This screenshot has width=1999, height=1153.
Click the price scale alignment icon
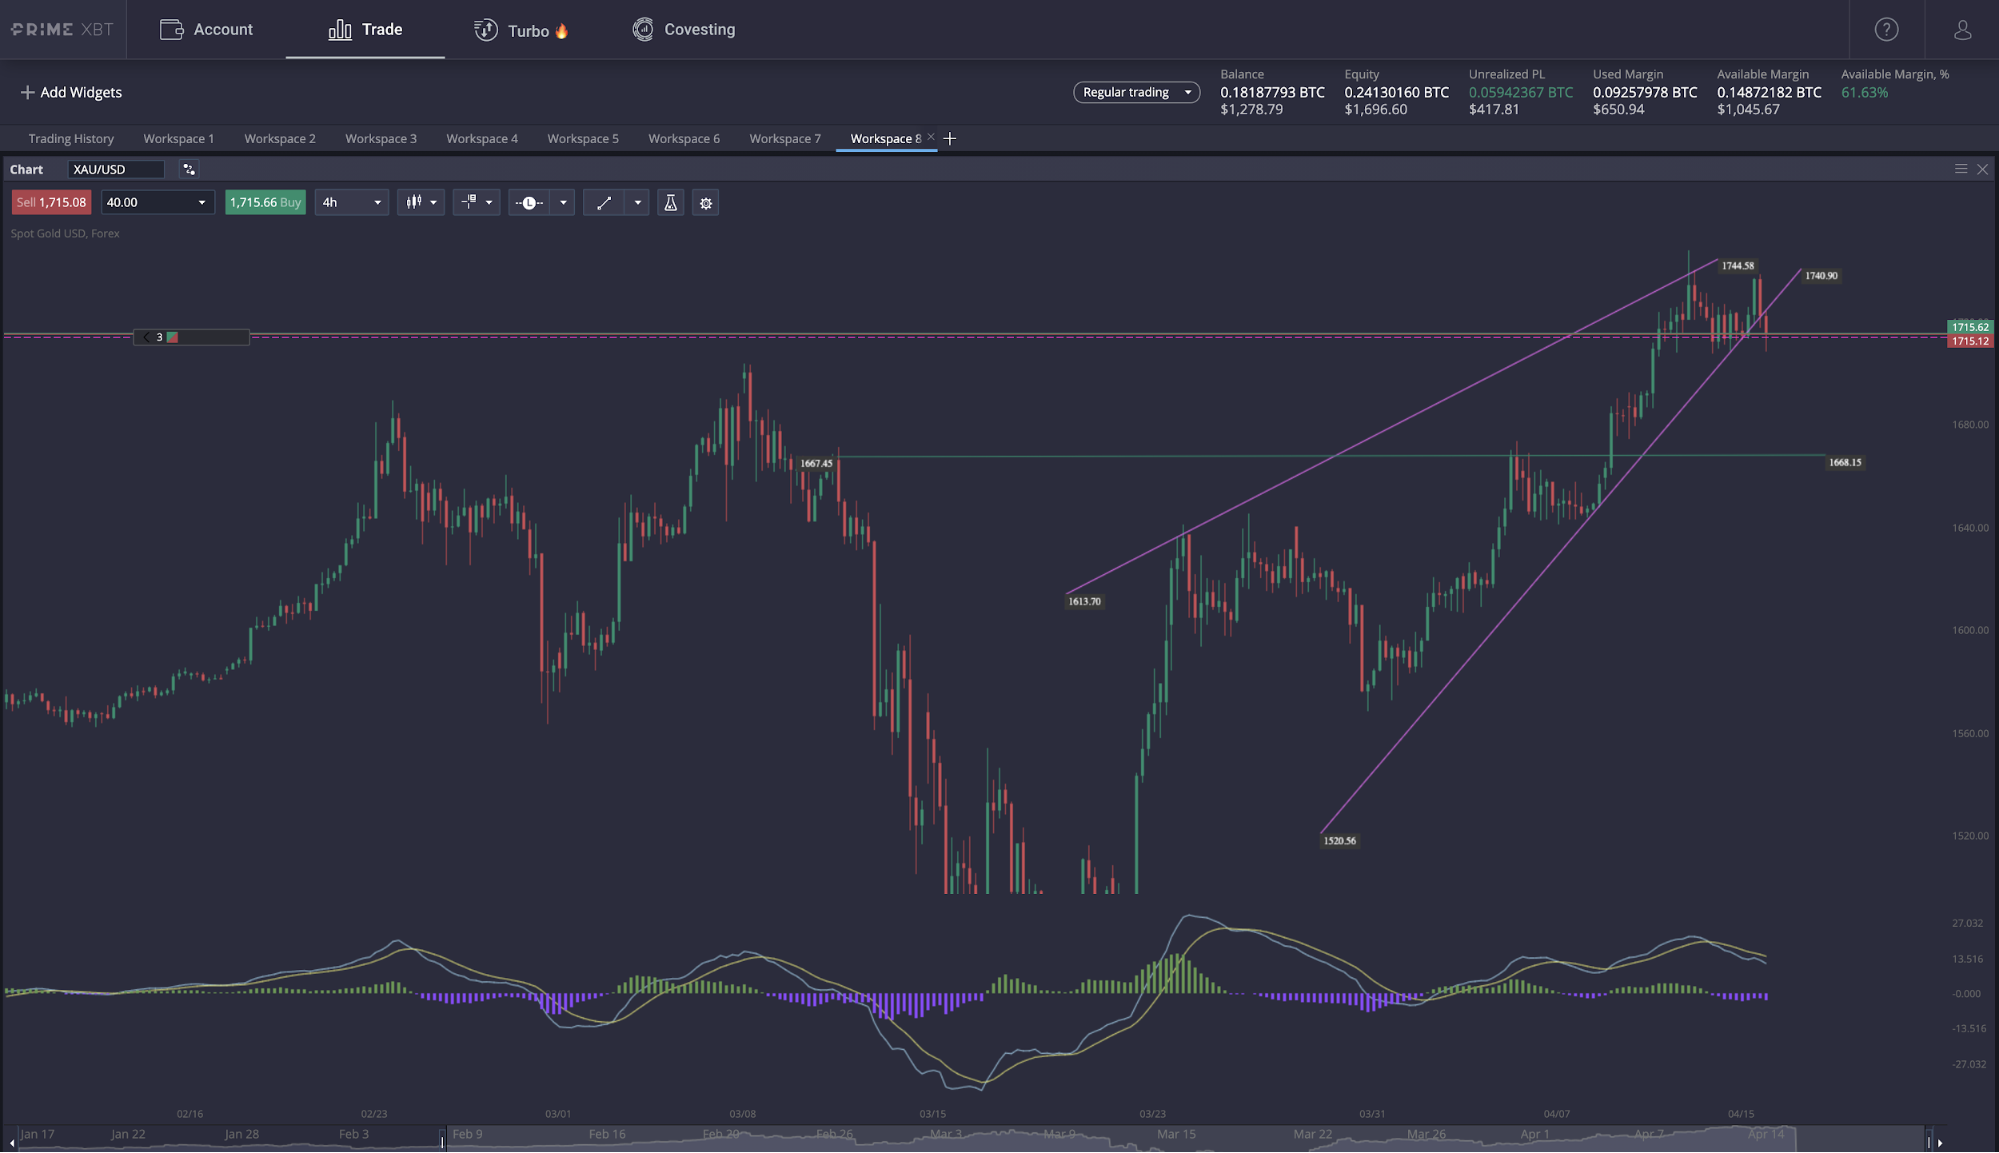(x=470, y=202)
